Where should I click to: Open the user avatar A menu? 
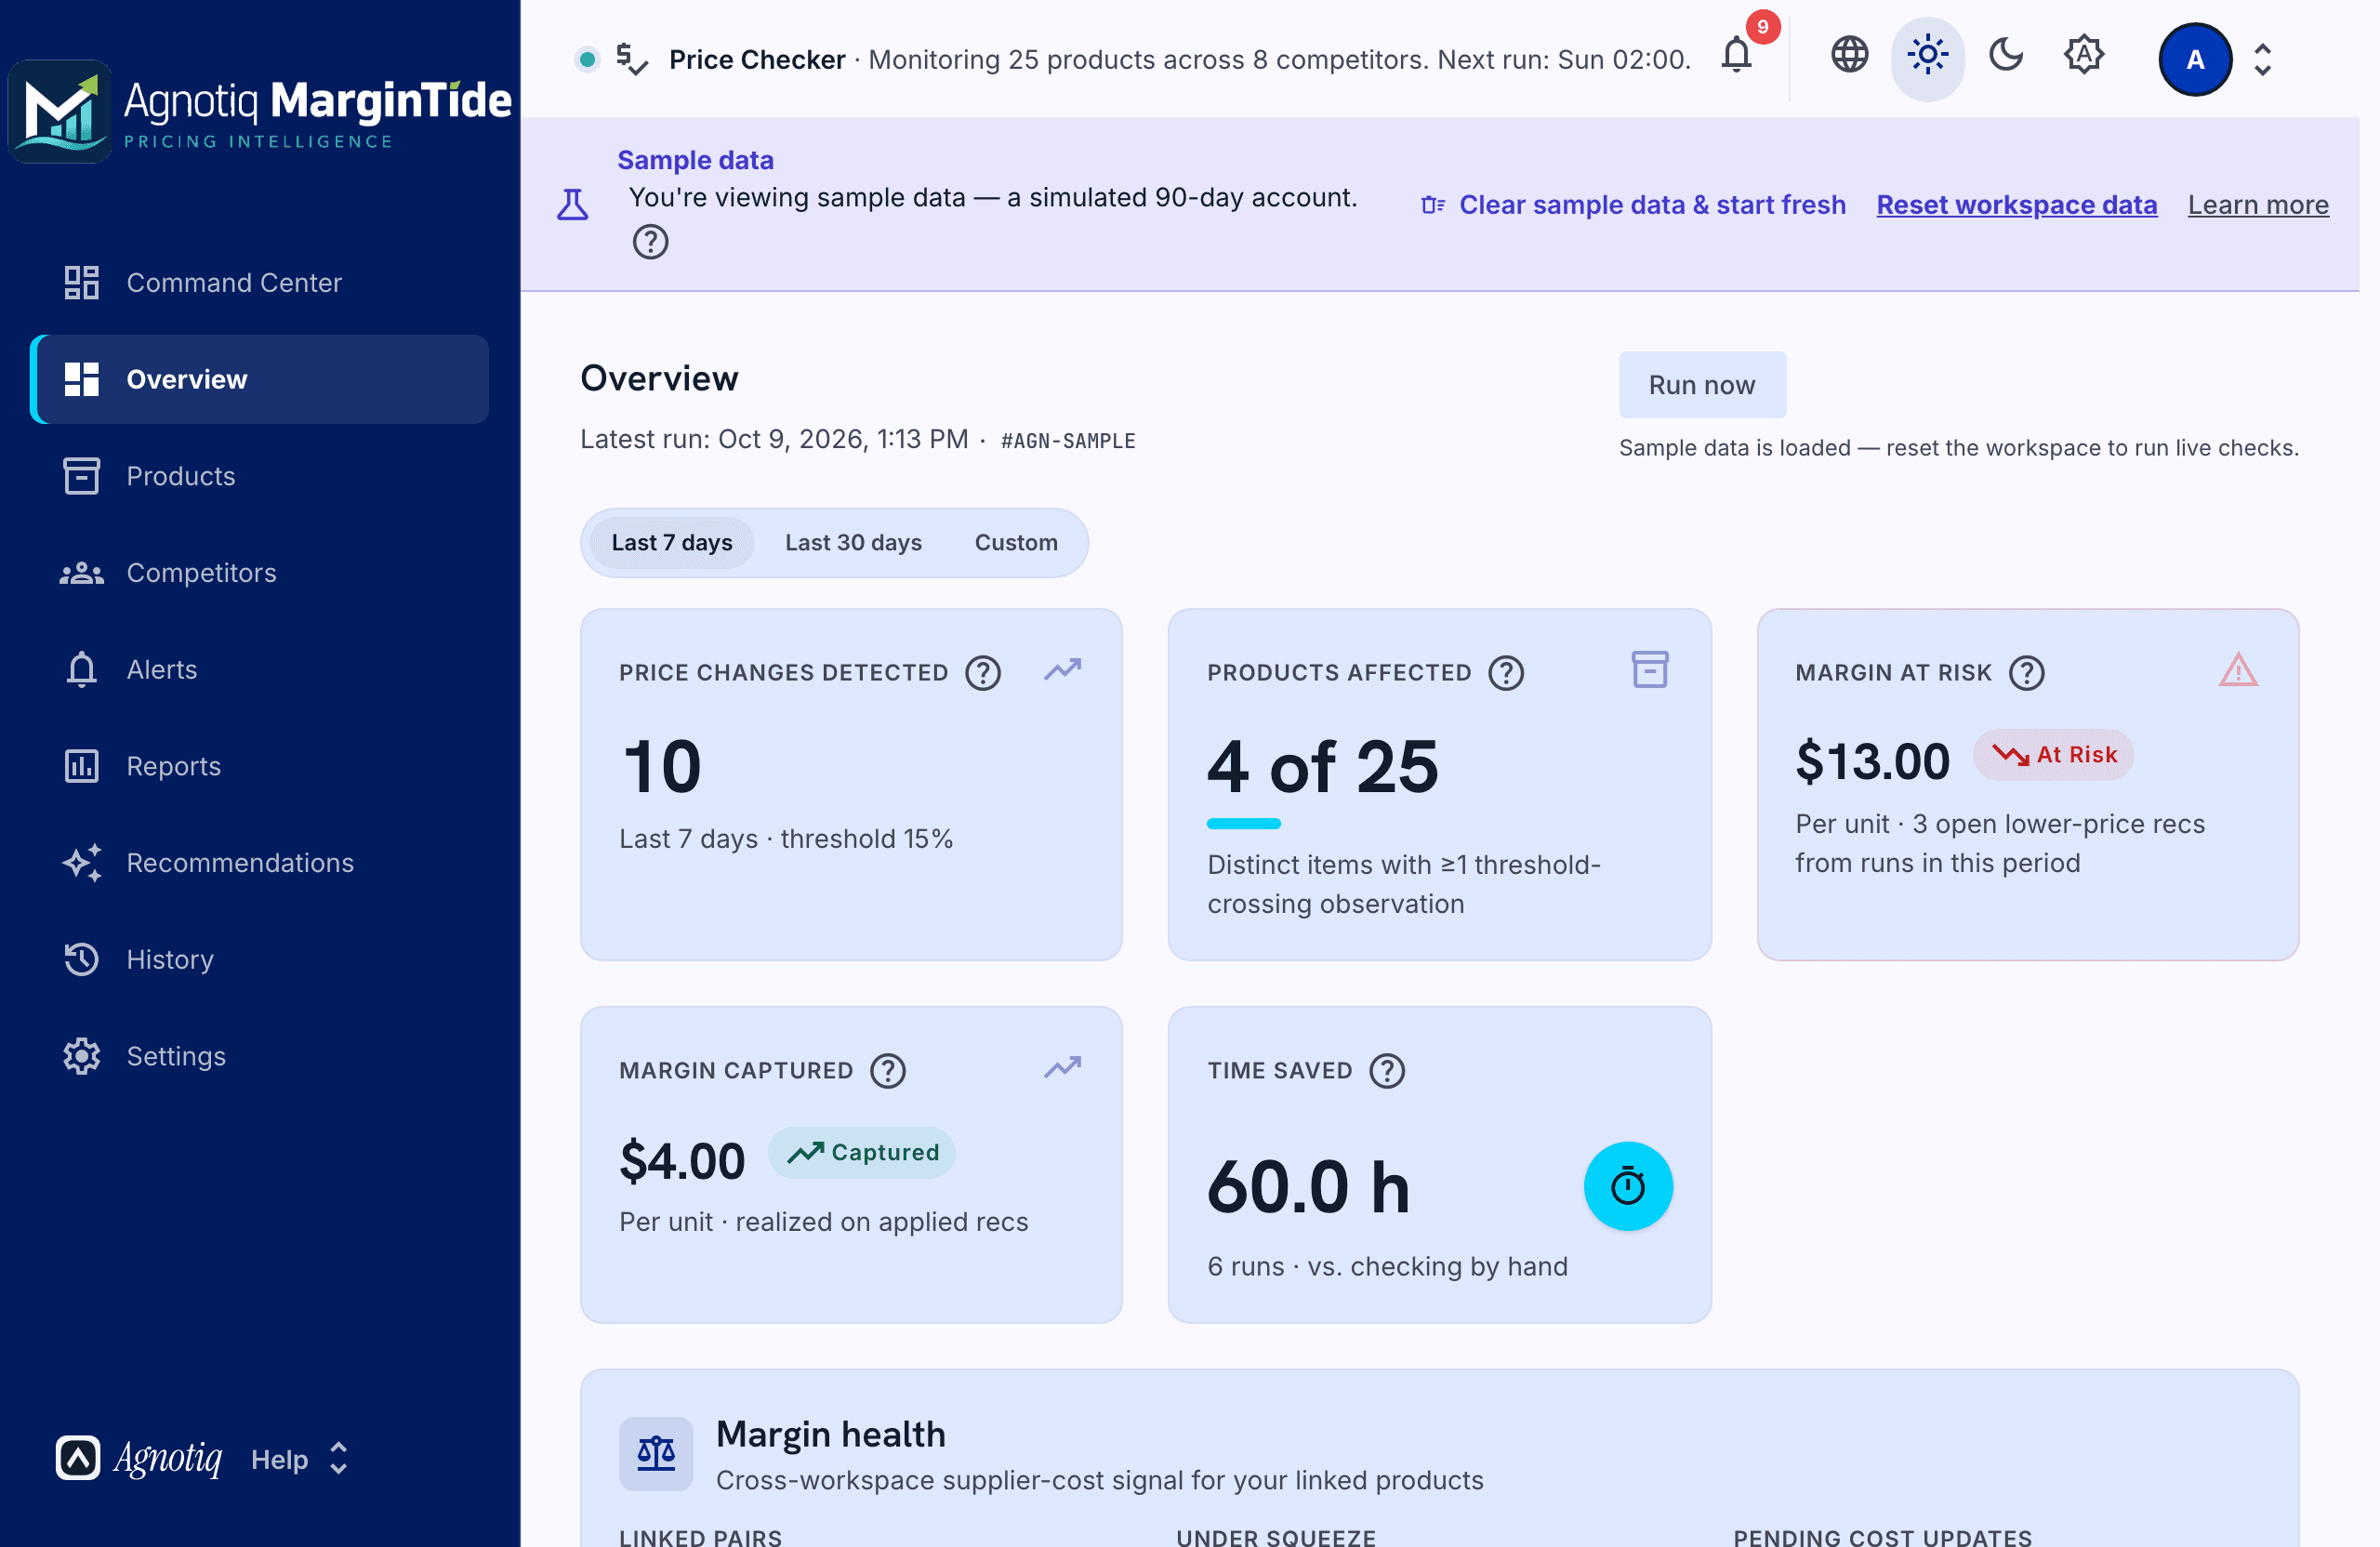tap(2195, 60)
